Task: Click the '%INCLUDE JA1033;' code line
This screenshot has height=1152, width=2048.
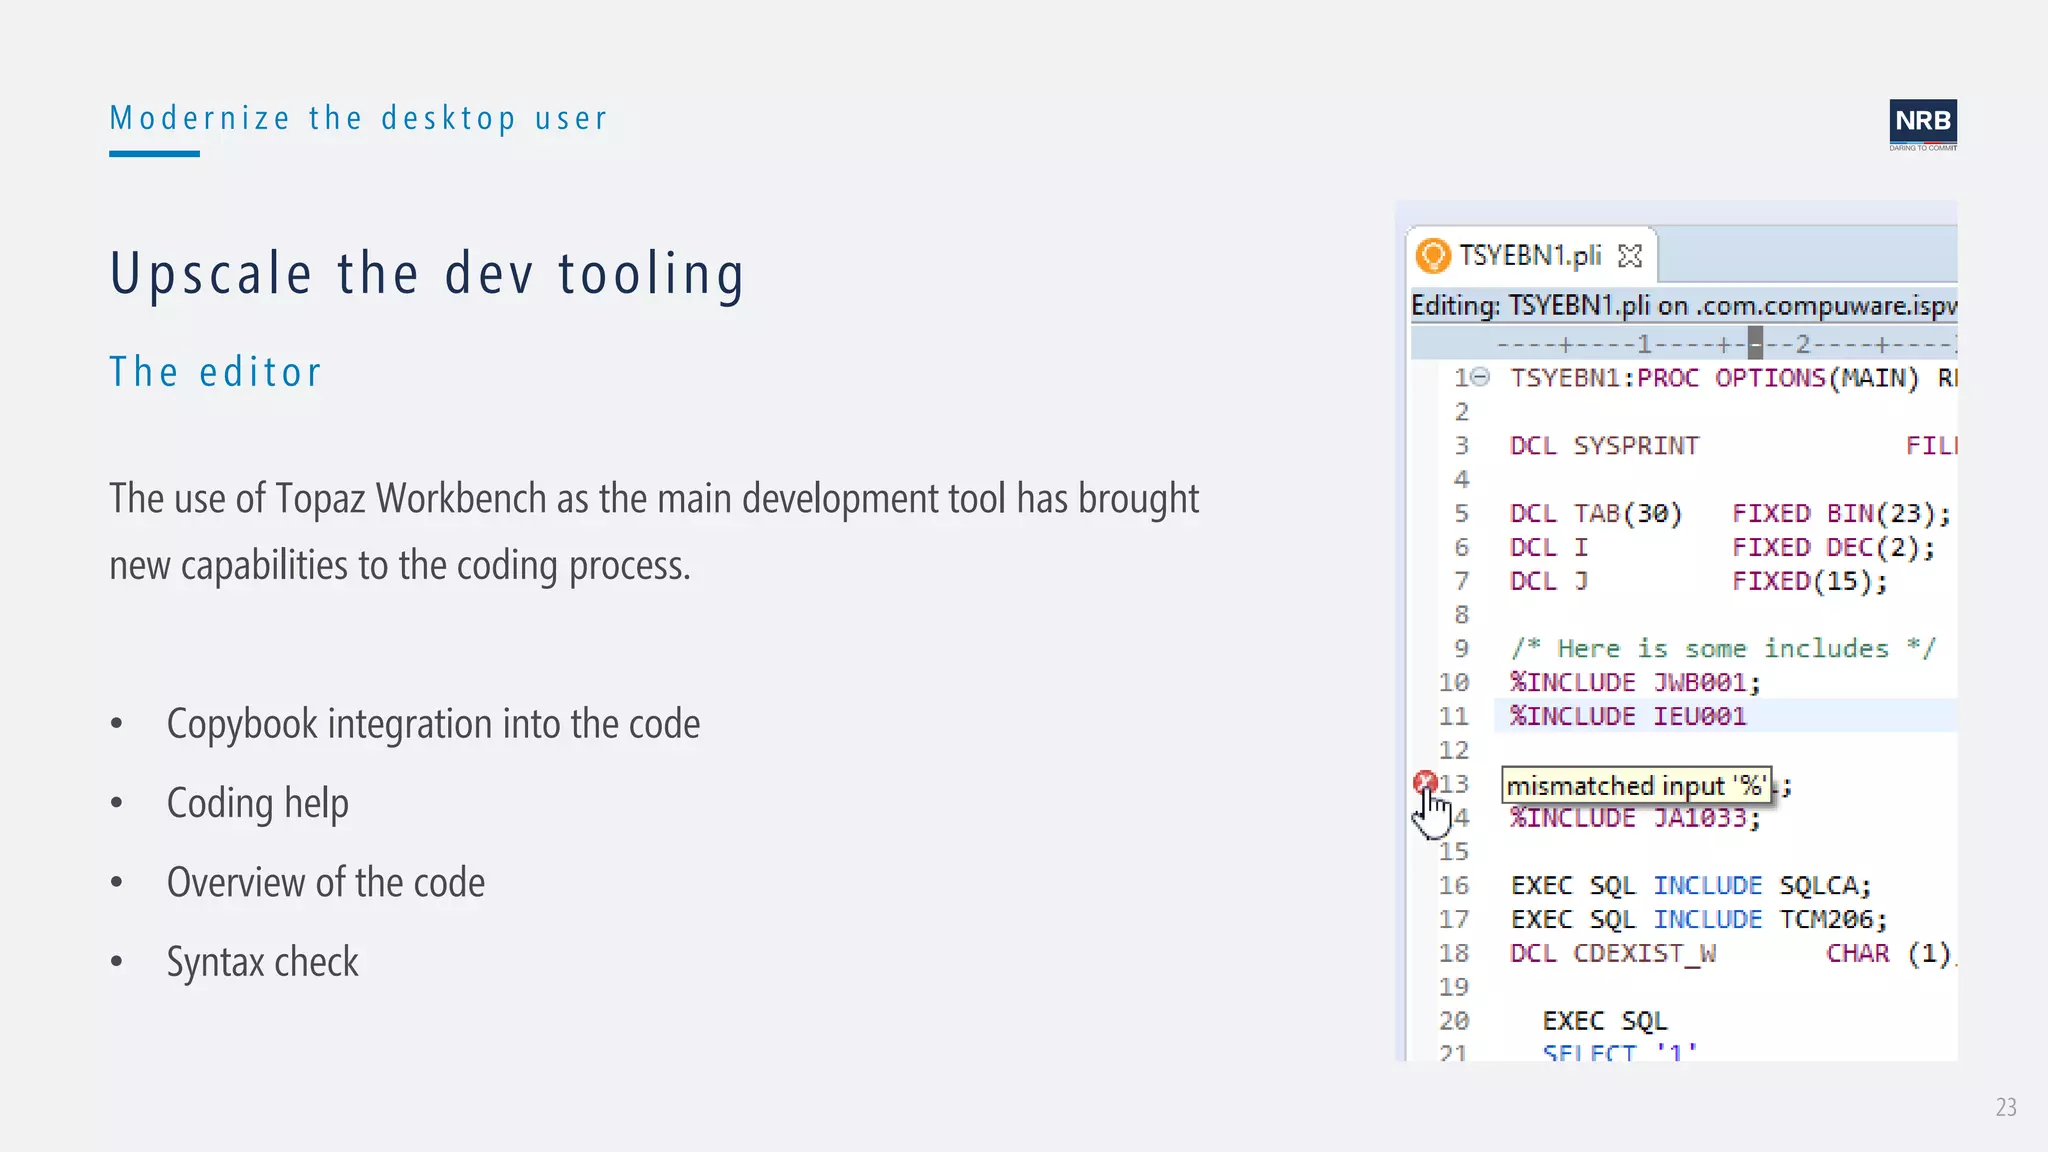Action: point(1635,818)
